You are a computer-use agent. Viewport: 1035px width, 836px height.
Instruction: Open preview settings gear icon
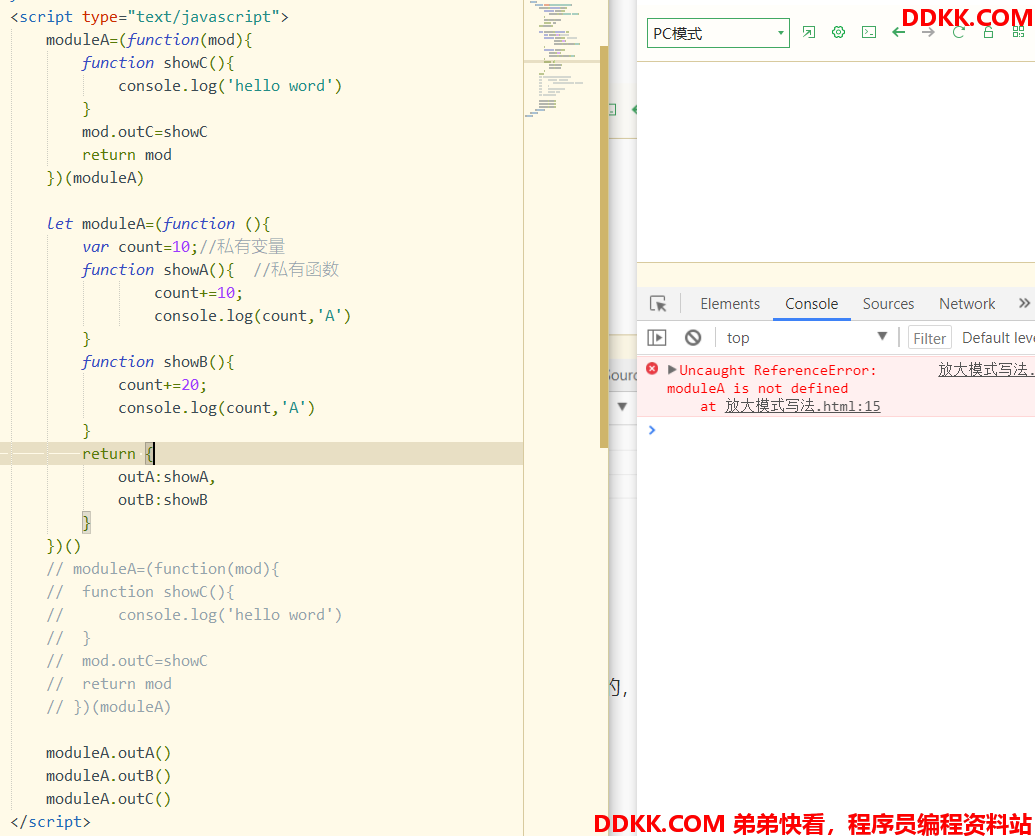(838, 32)
